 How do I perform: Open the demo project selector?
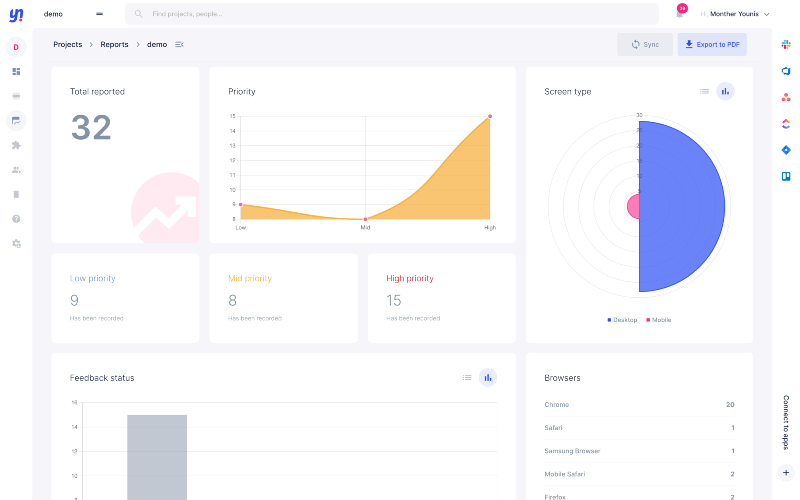pos(73,14)
